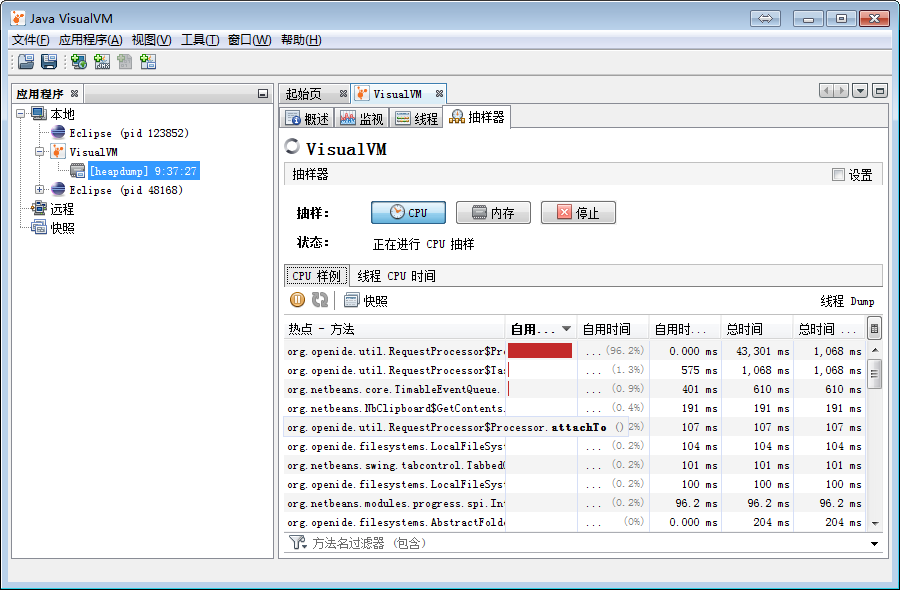
Task: Close the 应用程序 panel tab
Action: pos(74,94)
